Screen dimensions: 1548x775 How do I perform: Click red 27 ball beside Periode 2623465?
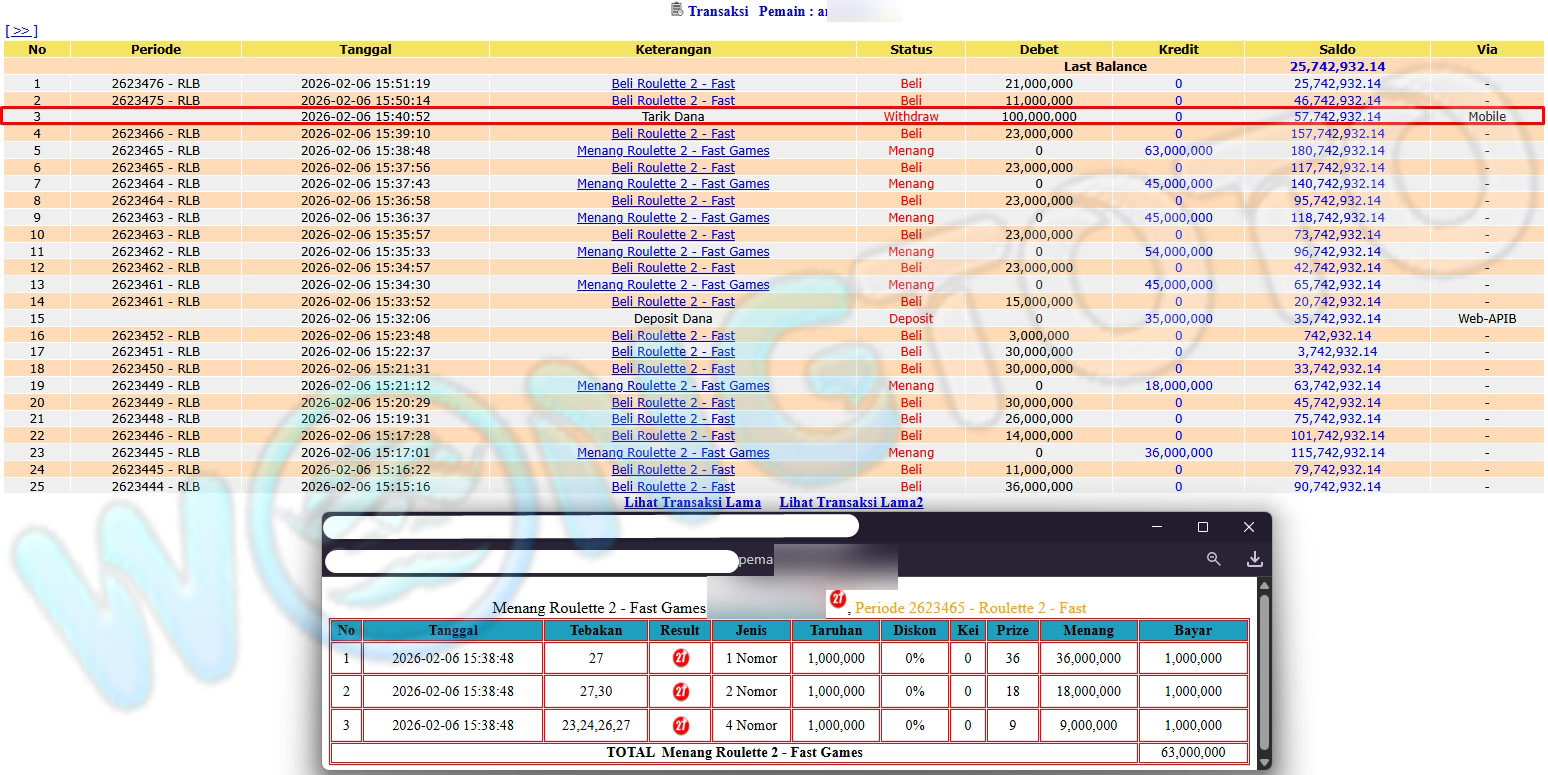point(838,600)
